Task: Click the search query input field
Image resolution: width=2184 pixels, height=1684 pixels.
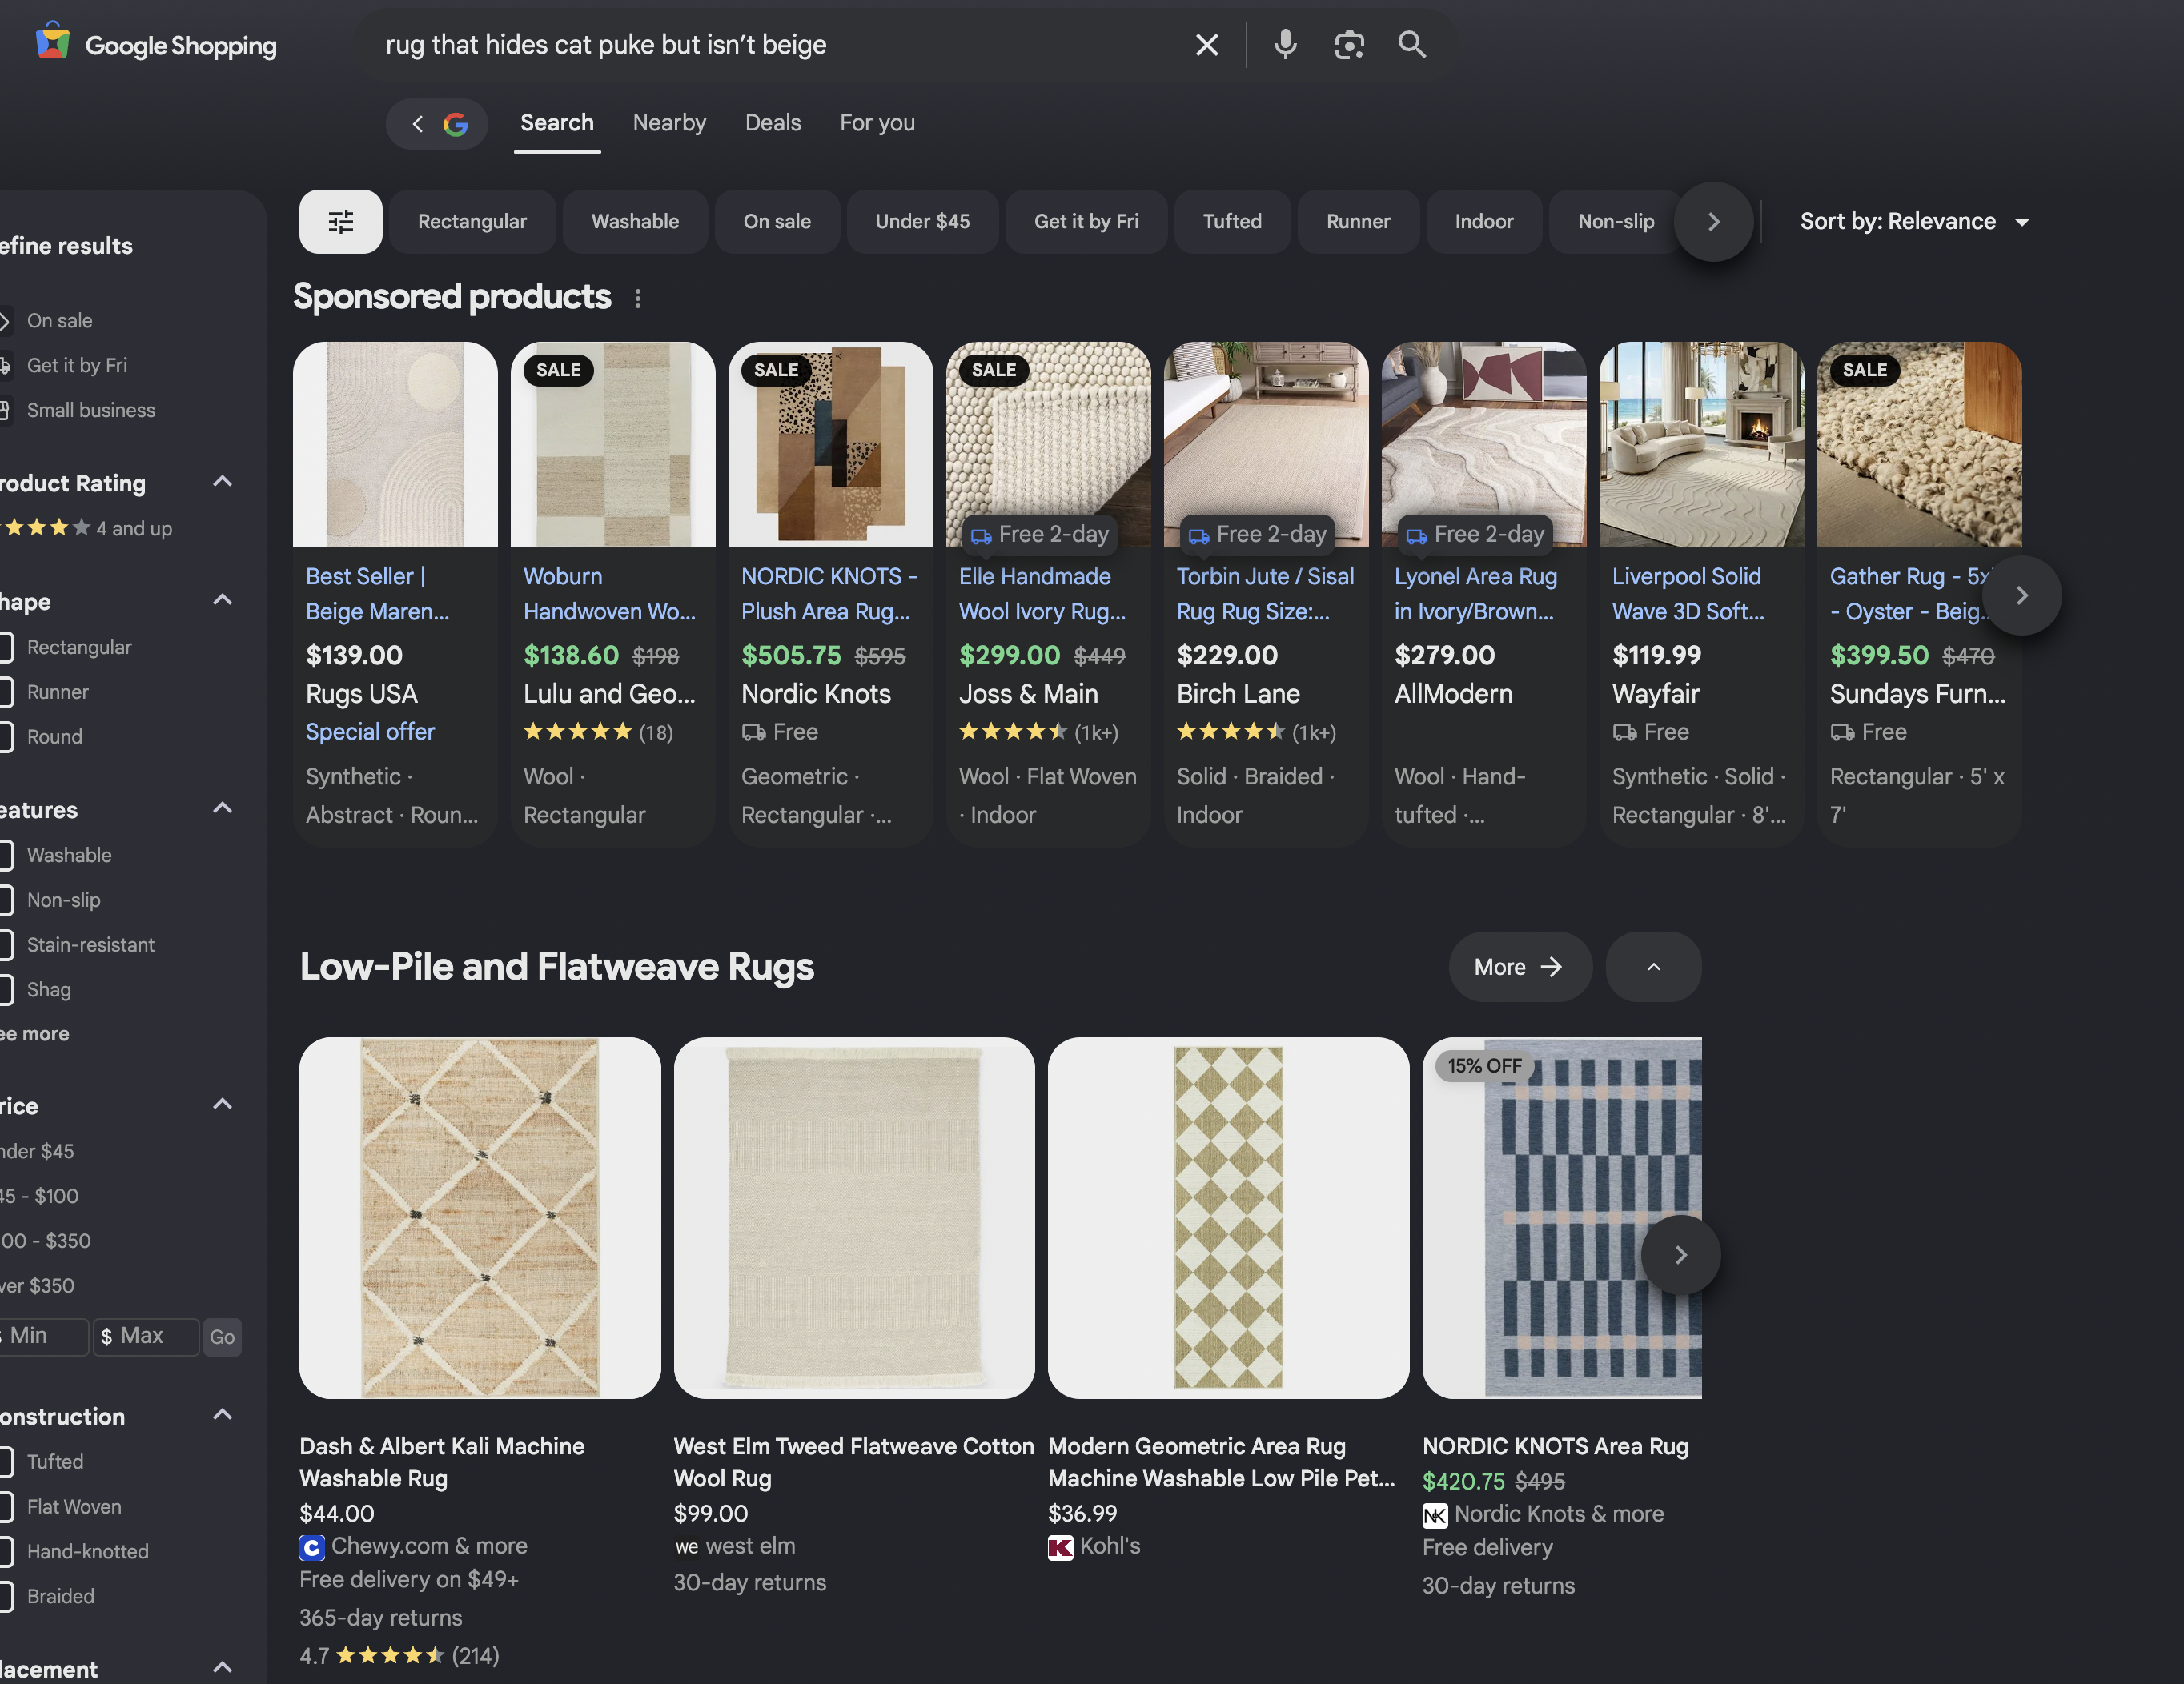Action: tap(780, 45)
